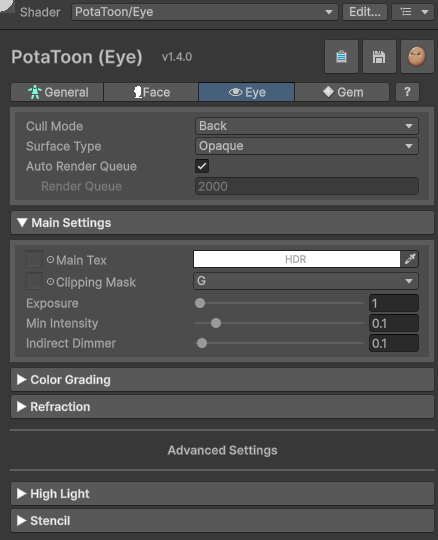
Task: Click the shader Edit... button
Action: pyautogui.click(x=365, y=12)
